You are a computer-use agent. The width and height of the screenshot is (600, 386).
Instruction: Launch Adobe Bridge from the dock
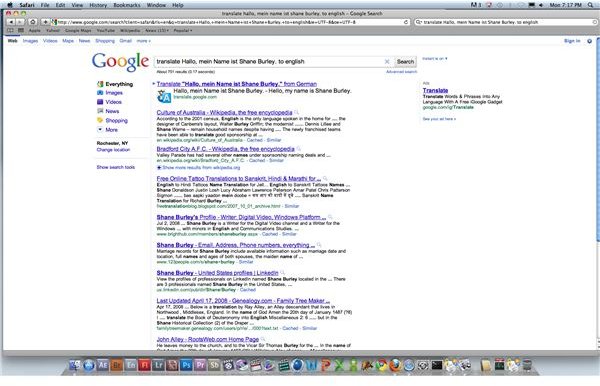tap(117, 365)
